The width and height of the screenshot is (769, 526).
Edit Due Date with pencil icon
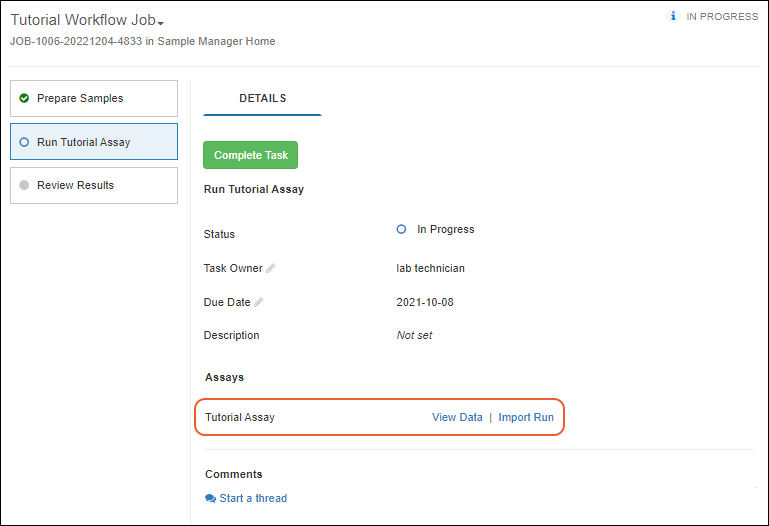pyautogui.click(x=259, y=302)
